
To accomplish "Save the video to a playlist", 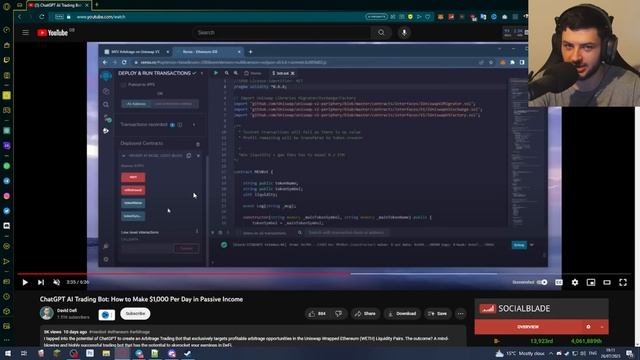I will click(437, 313).
